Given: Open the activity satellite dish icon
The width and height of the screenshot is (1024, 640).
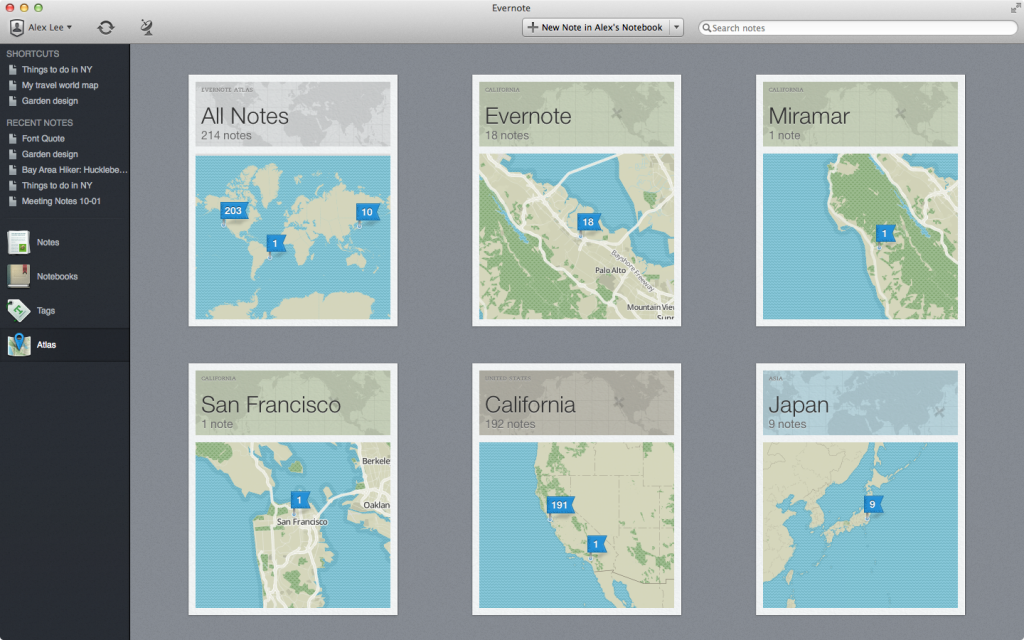Looking at the screenshot, I should tap(147, 27).
